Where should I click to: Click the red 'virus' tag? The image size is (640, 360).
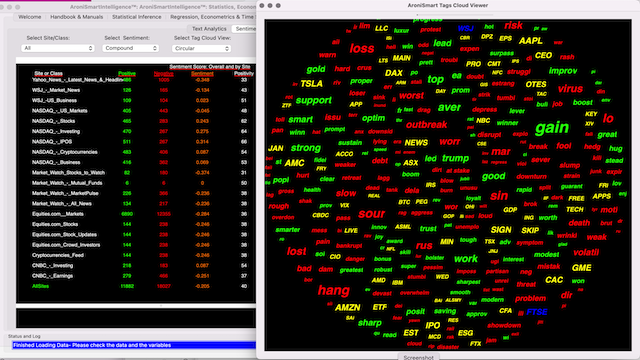[x=570, y=89]
